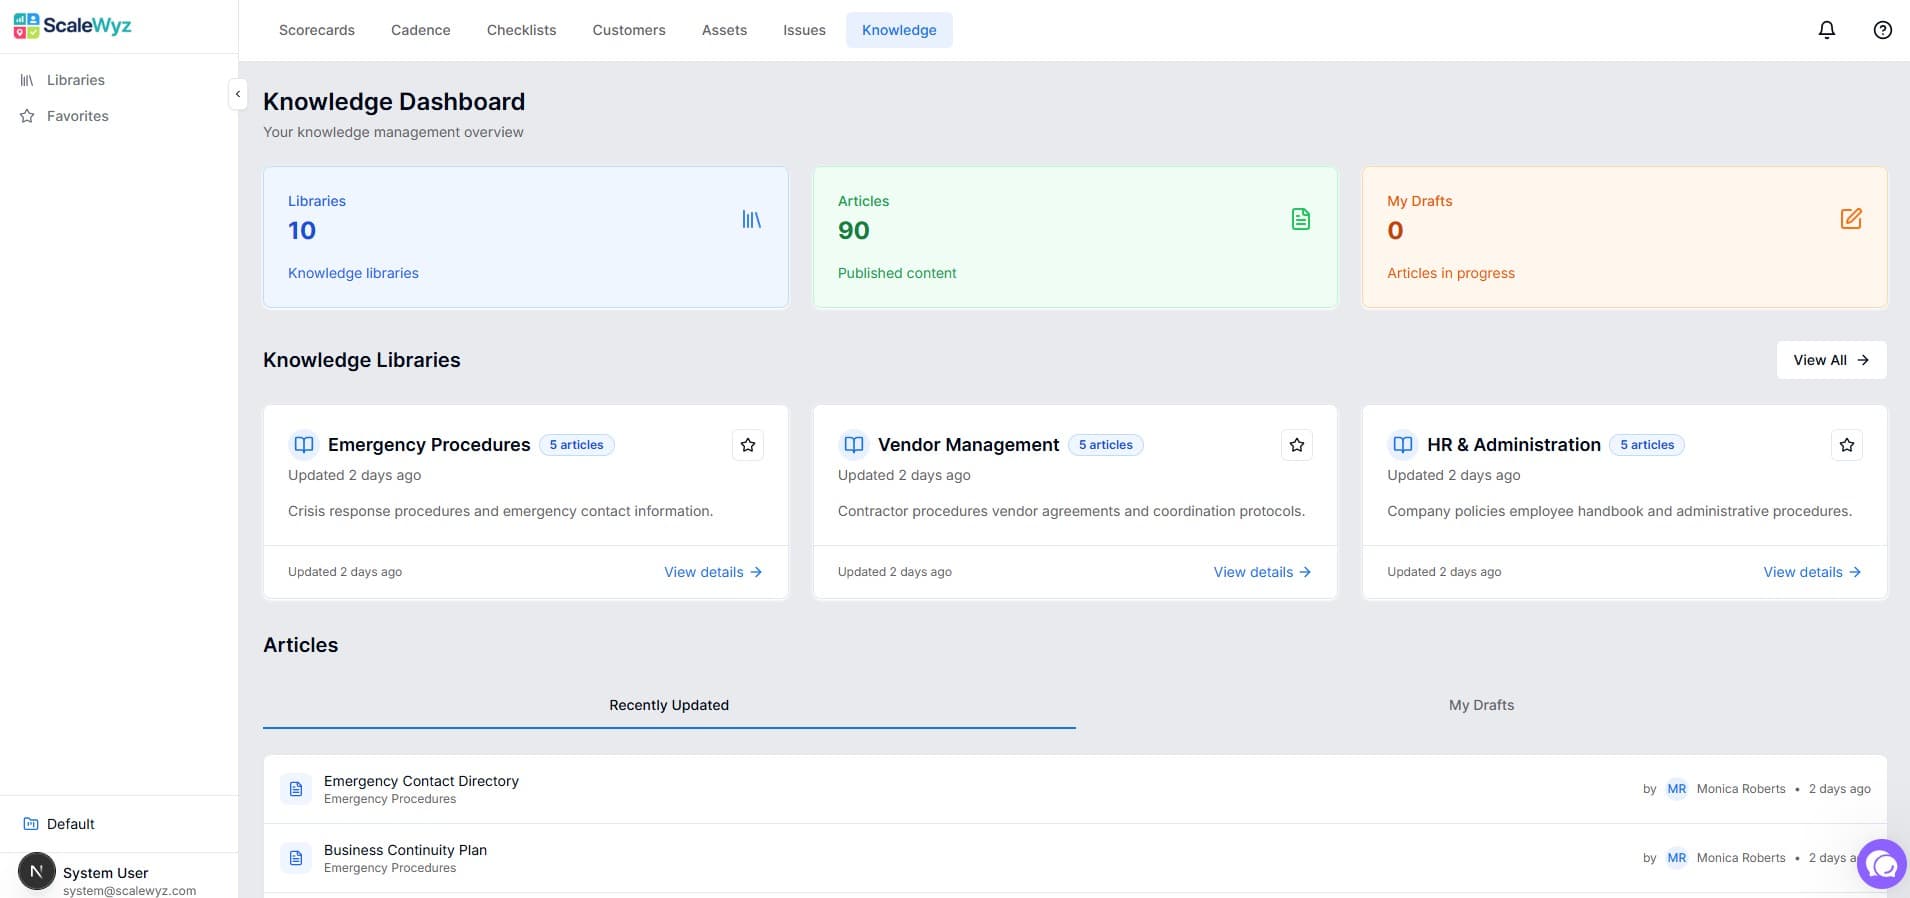Open the Customers tab
The image size is (1910, 898).
point(629,30)
